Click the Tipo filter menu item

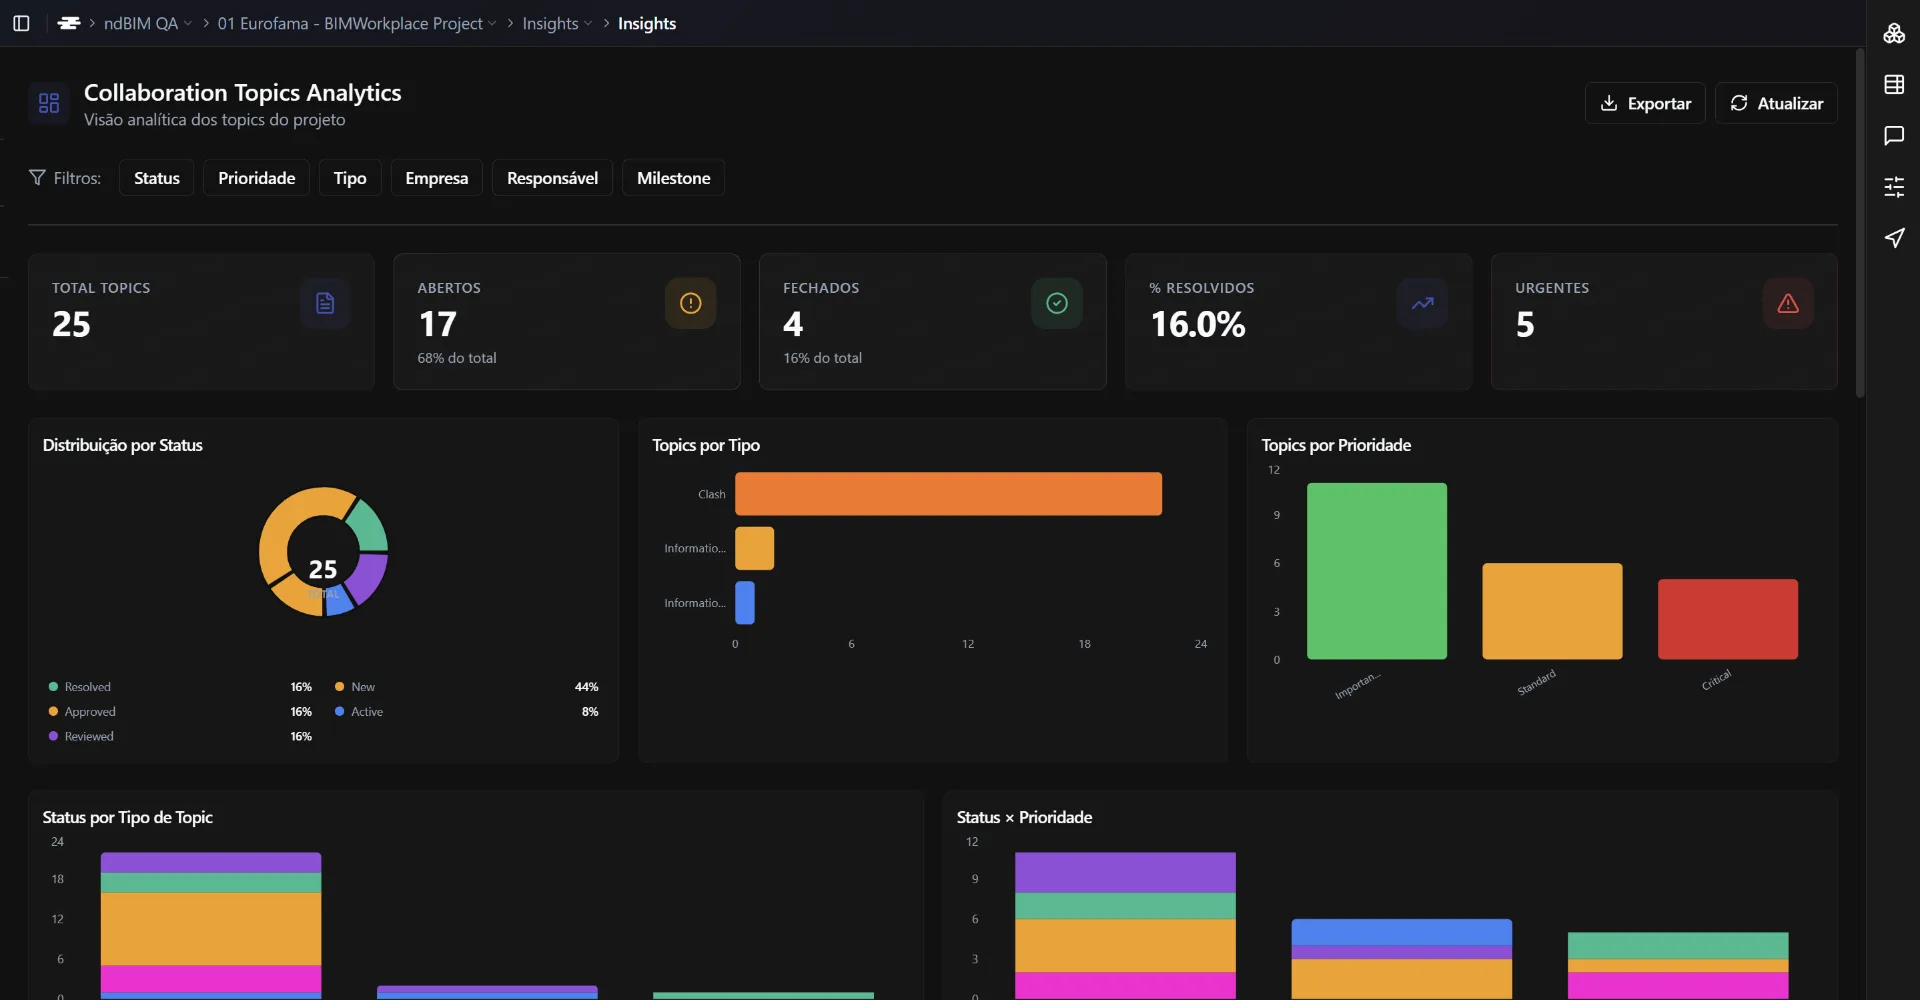[349, 177]
